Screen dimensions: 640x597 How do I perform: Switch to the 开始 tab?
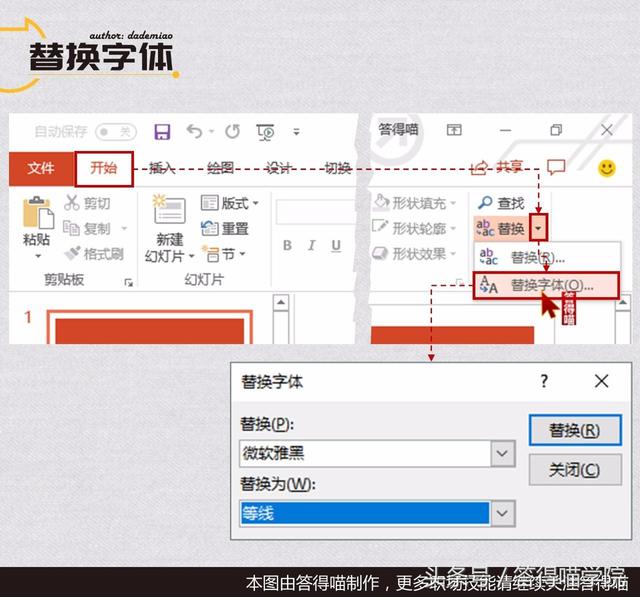pyautogui.click(x=104, y=169)
